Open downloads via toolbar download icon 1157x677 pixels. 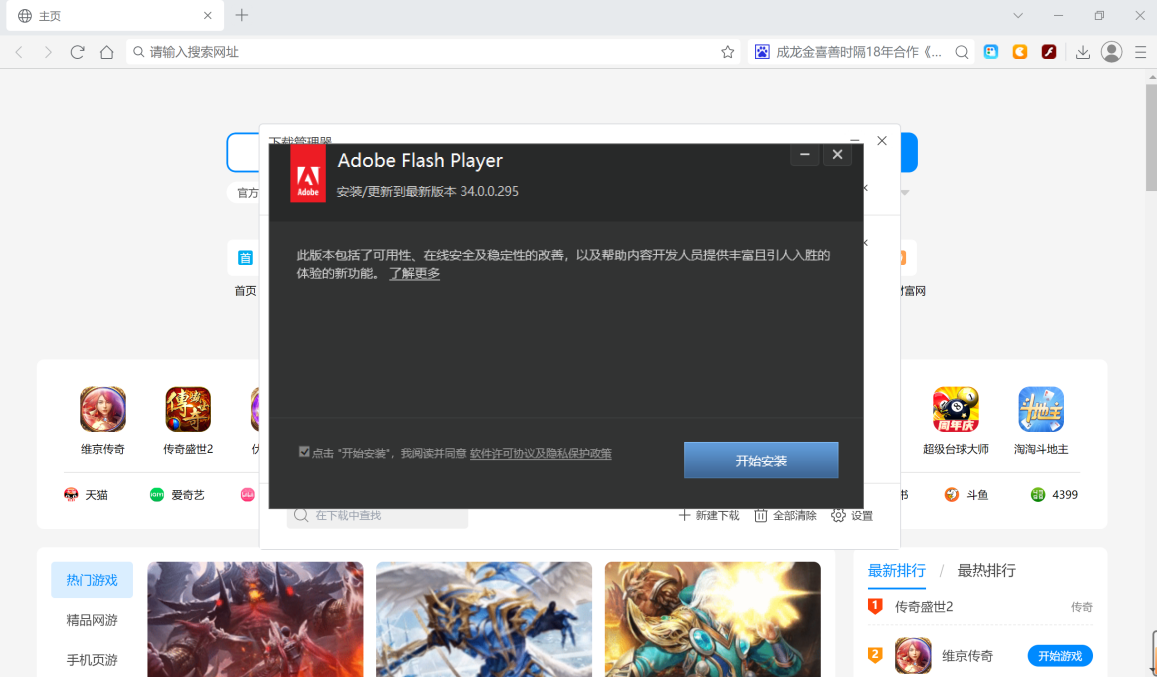click(1082, 52)
